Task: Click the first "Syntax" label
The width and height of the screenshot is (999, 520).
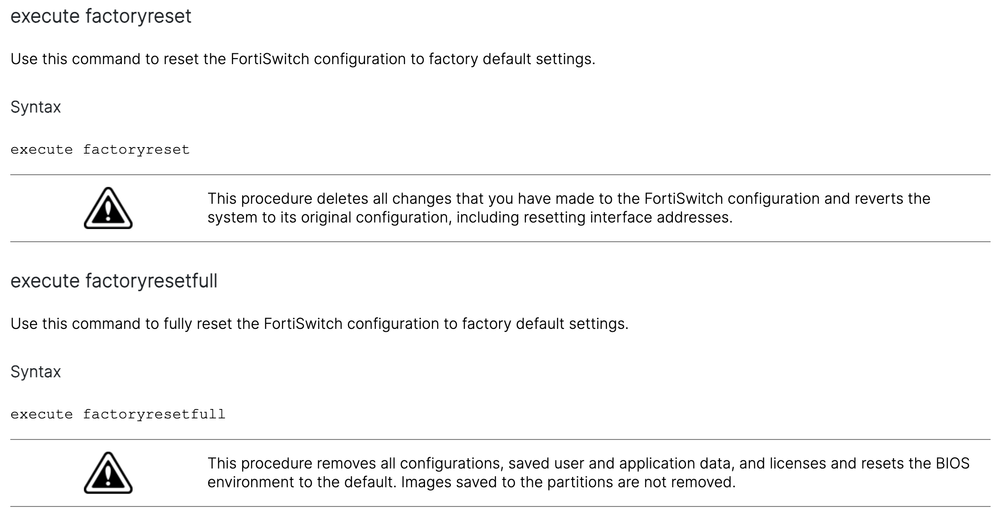Action: pyautogui.click(x=35, y=107)
